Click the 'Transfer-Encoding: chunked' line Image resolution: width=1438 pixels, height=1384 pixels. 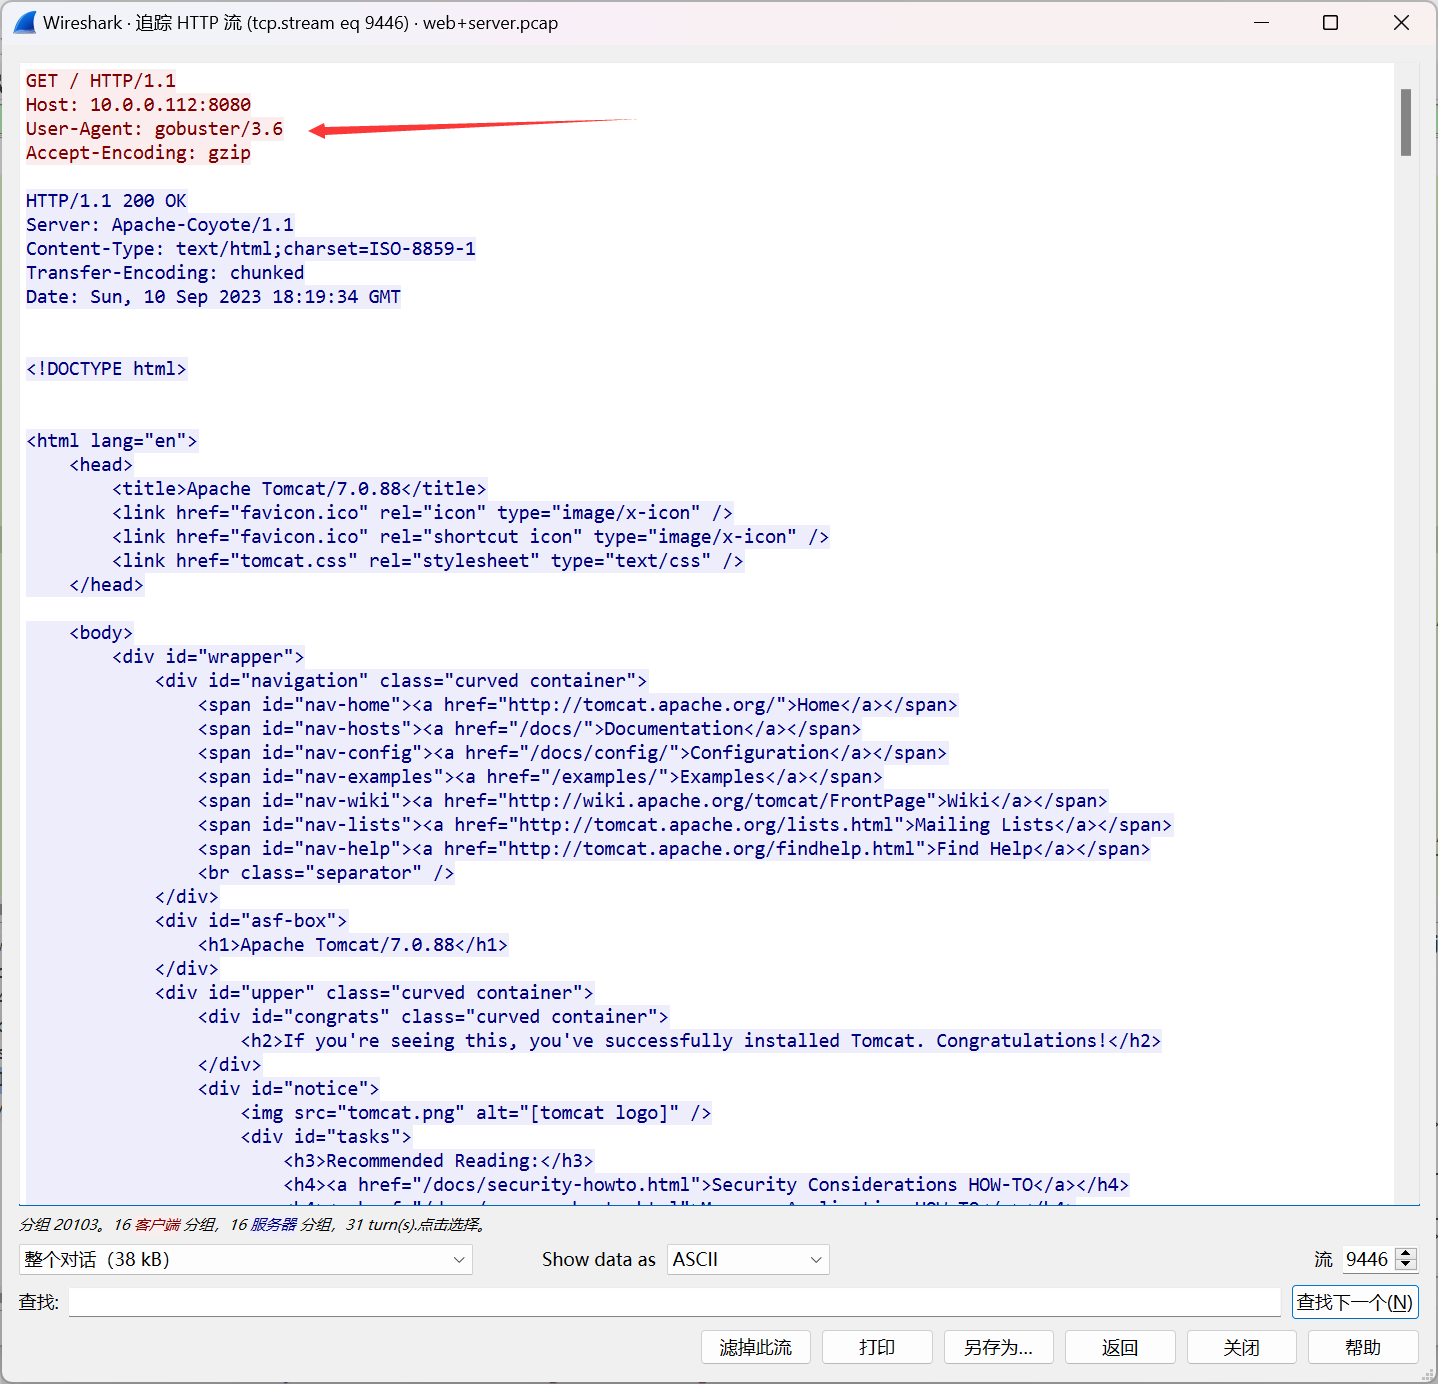tap(165, 272)
